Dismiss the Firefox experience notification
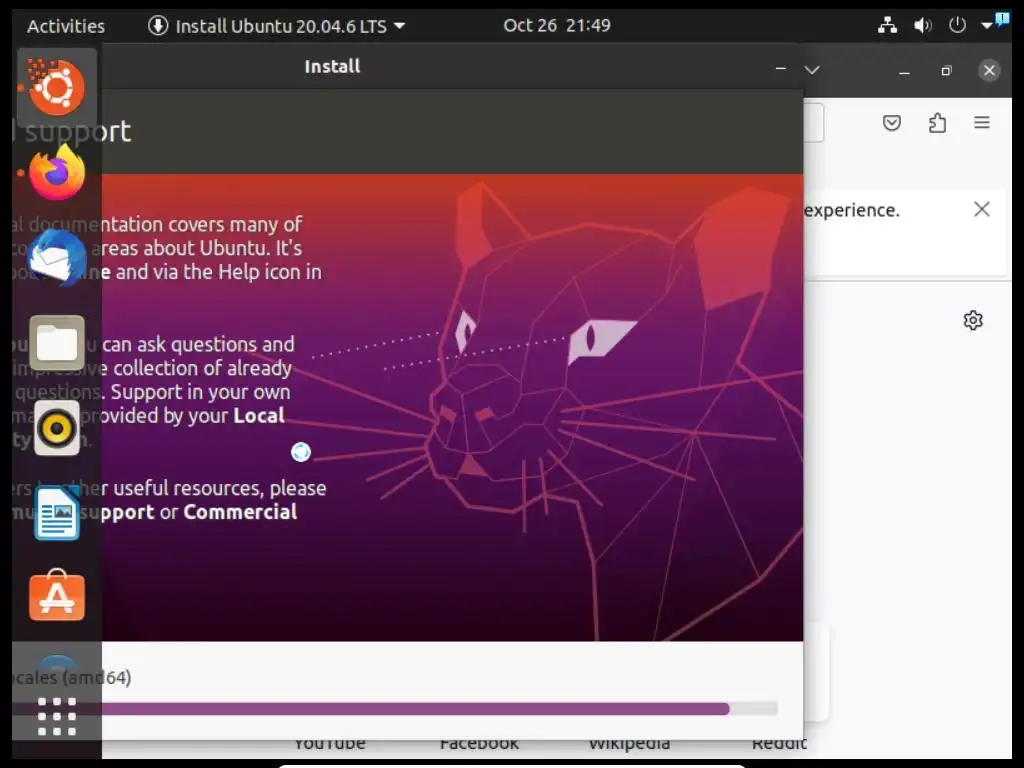The width and height of the screenshot is (1024, 768). pyautogui.click(x=981, y=209)
